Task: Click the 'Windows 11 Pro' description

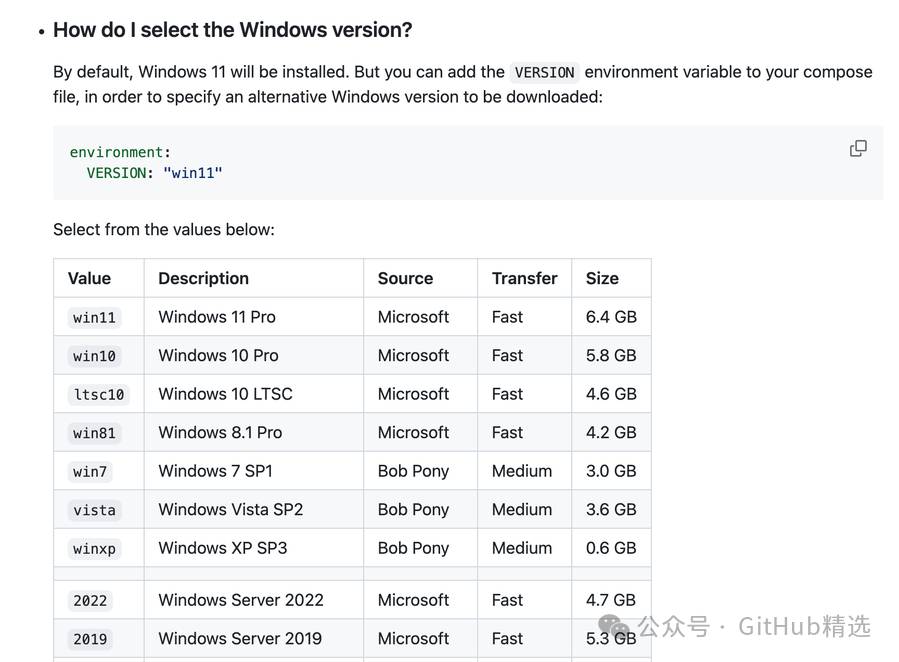Action: point(217,317)
